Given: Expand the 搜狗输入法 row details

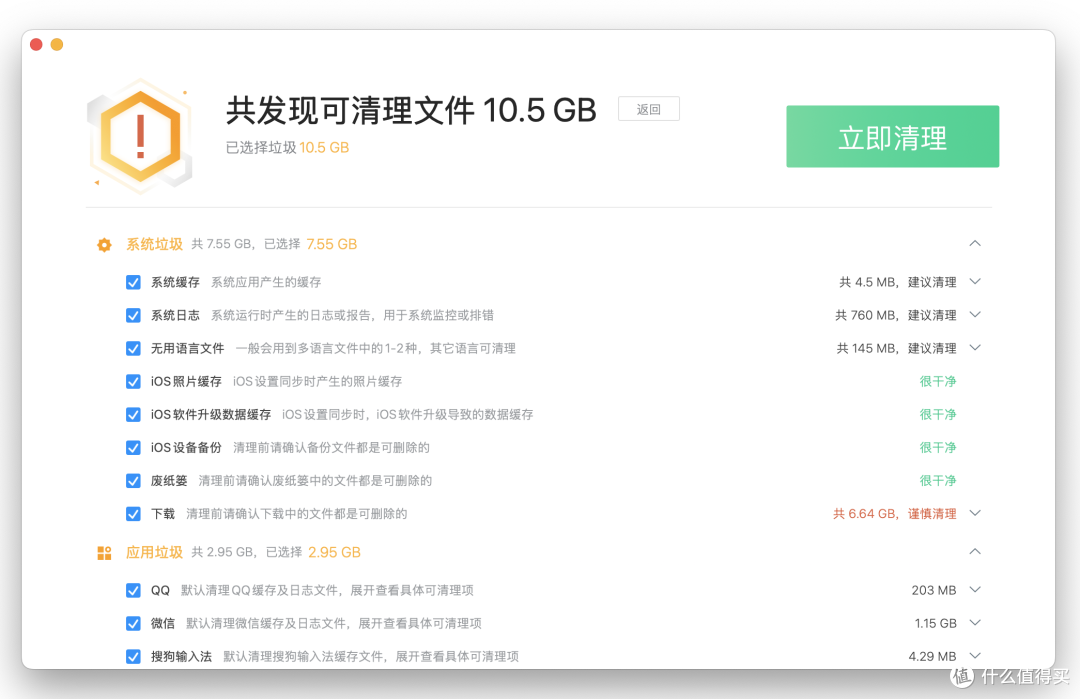Looking at the screenshot, I should coord(975,656).
